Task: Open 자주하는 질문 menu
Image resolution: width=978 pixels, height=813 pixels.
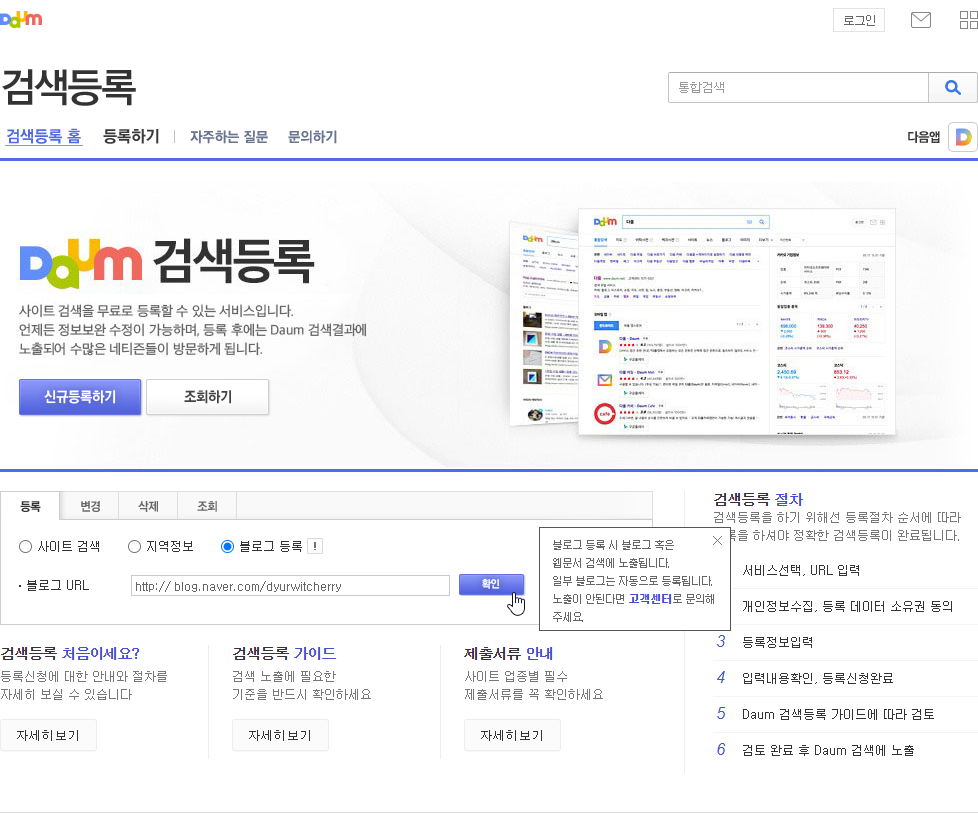Action: [229, 137]
